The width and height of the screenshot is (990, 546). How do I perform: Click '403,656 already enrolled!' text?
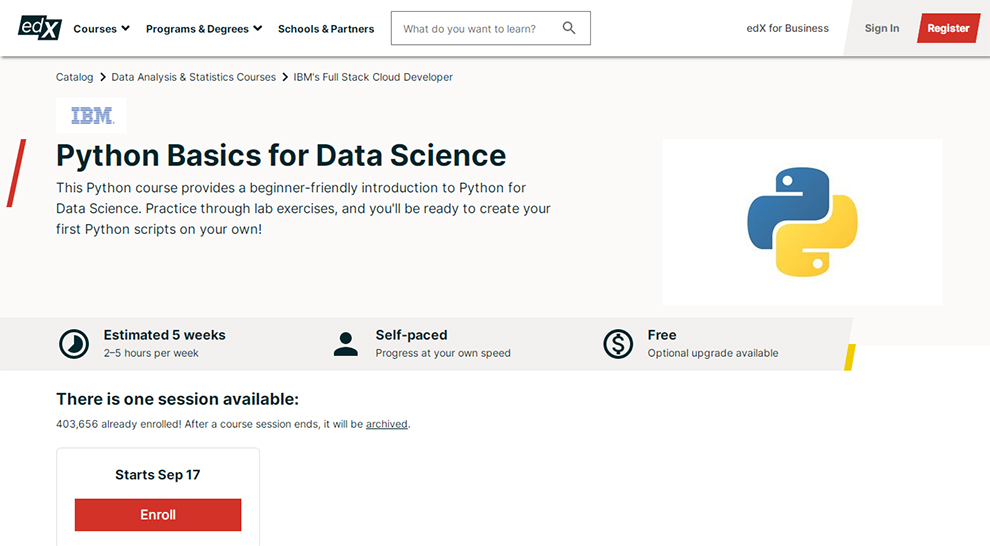[x=119, y=424]
